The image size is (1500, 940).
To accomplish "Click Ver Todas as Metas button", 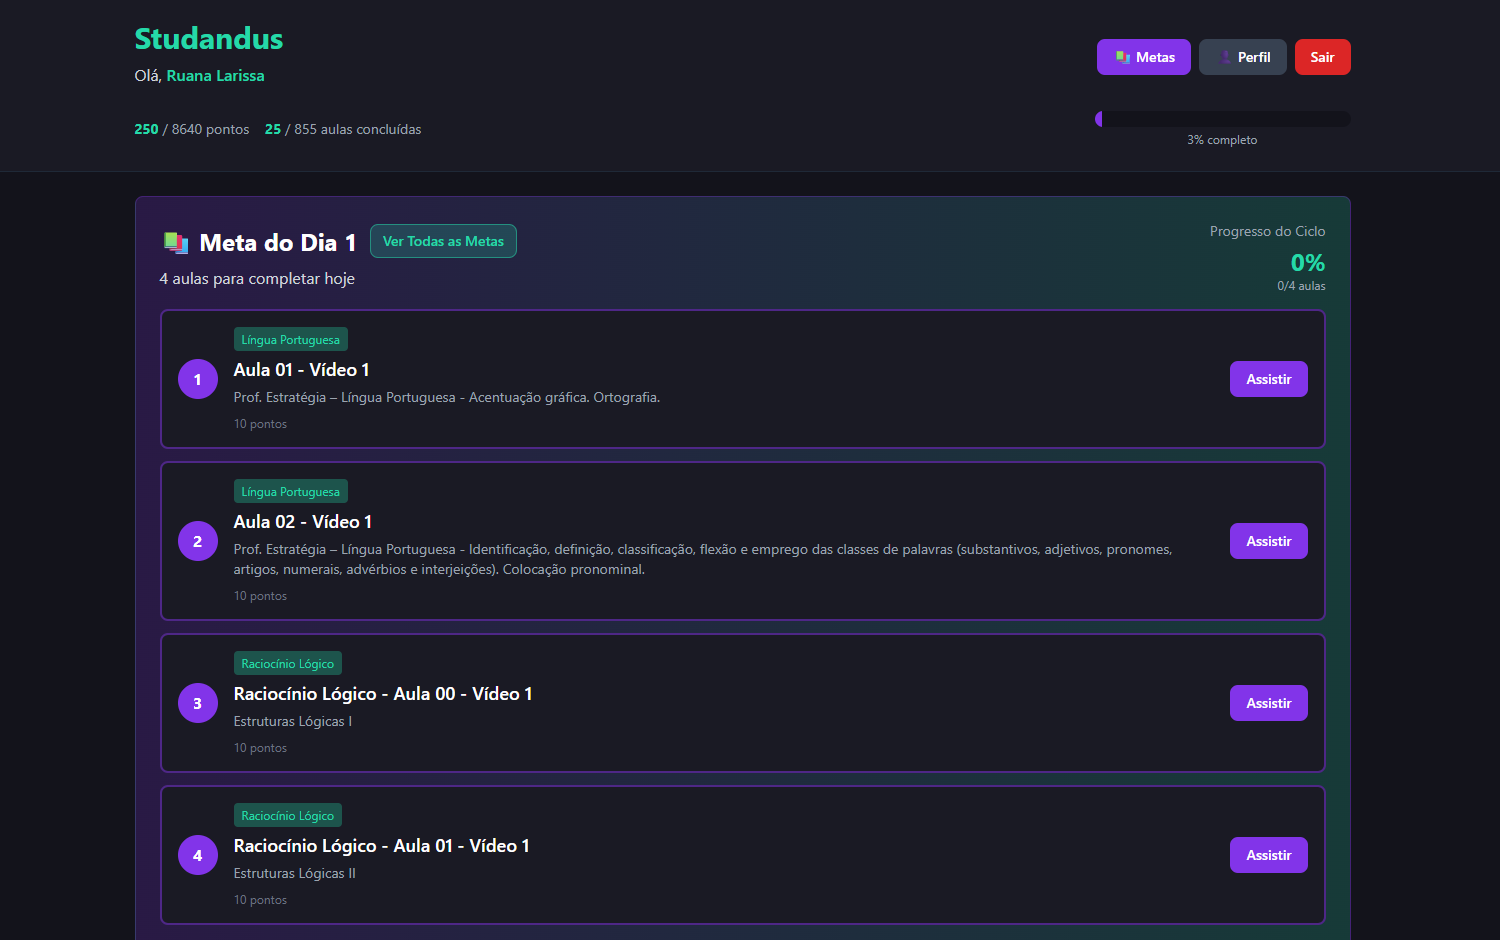I will pyautogui.click(x=443, y=241).
